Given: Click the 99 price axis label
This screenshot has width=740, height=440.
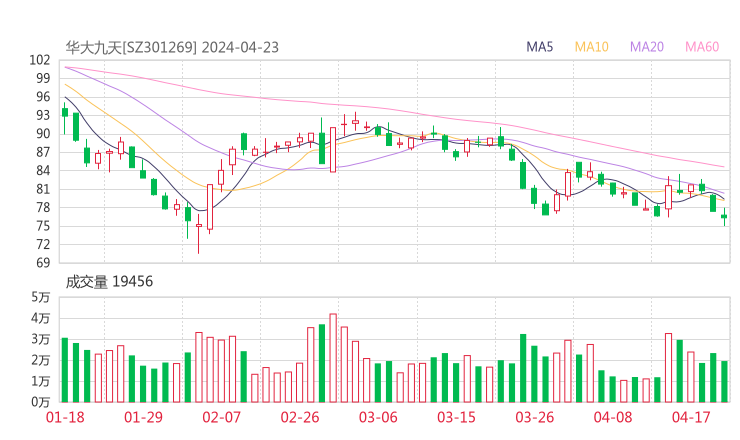Looking at the screenshot, I should coord(43,78).
